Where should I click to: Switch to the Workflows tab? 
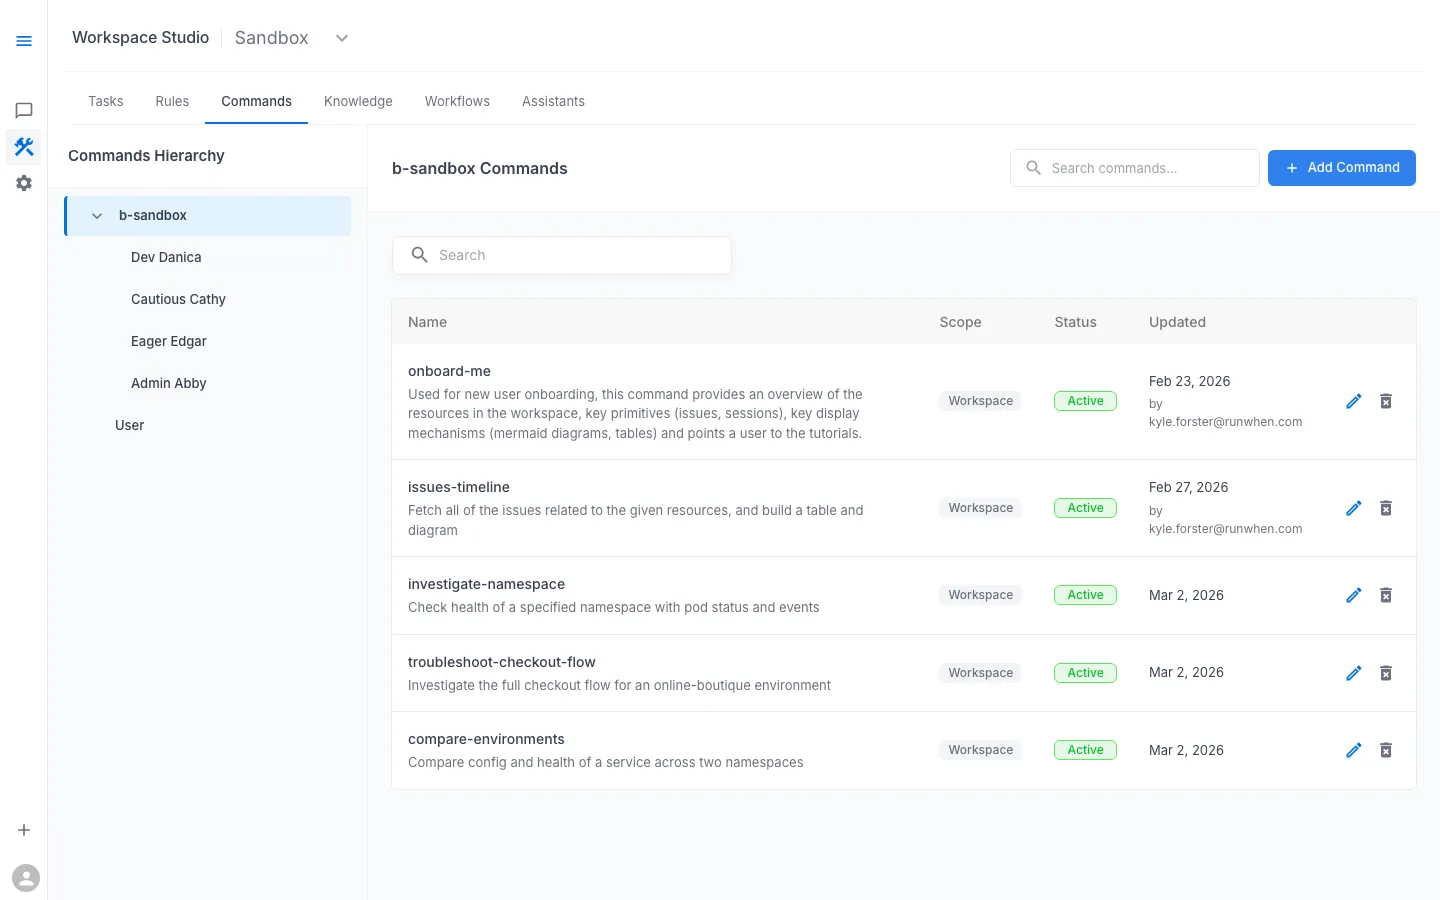457,101
